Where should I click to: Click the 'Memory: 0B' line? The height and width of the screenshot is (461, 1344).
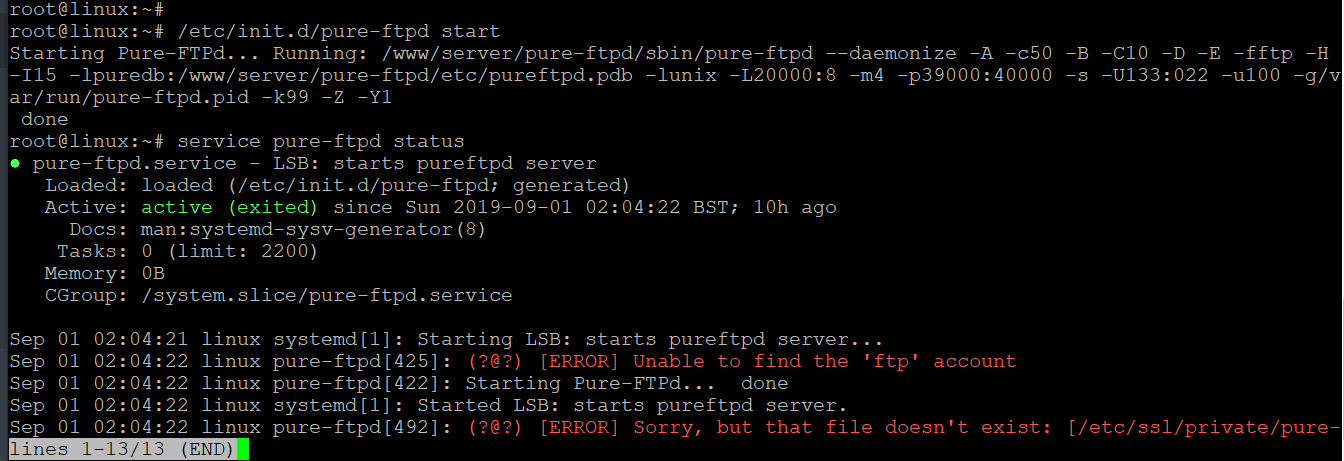[104, 274]
